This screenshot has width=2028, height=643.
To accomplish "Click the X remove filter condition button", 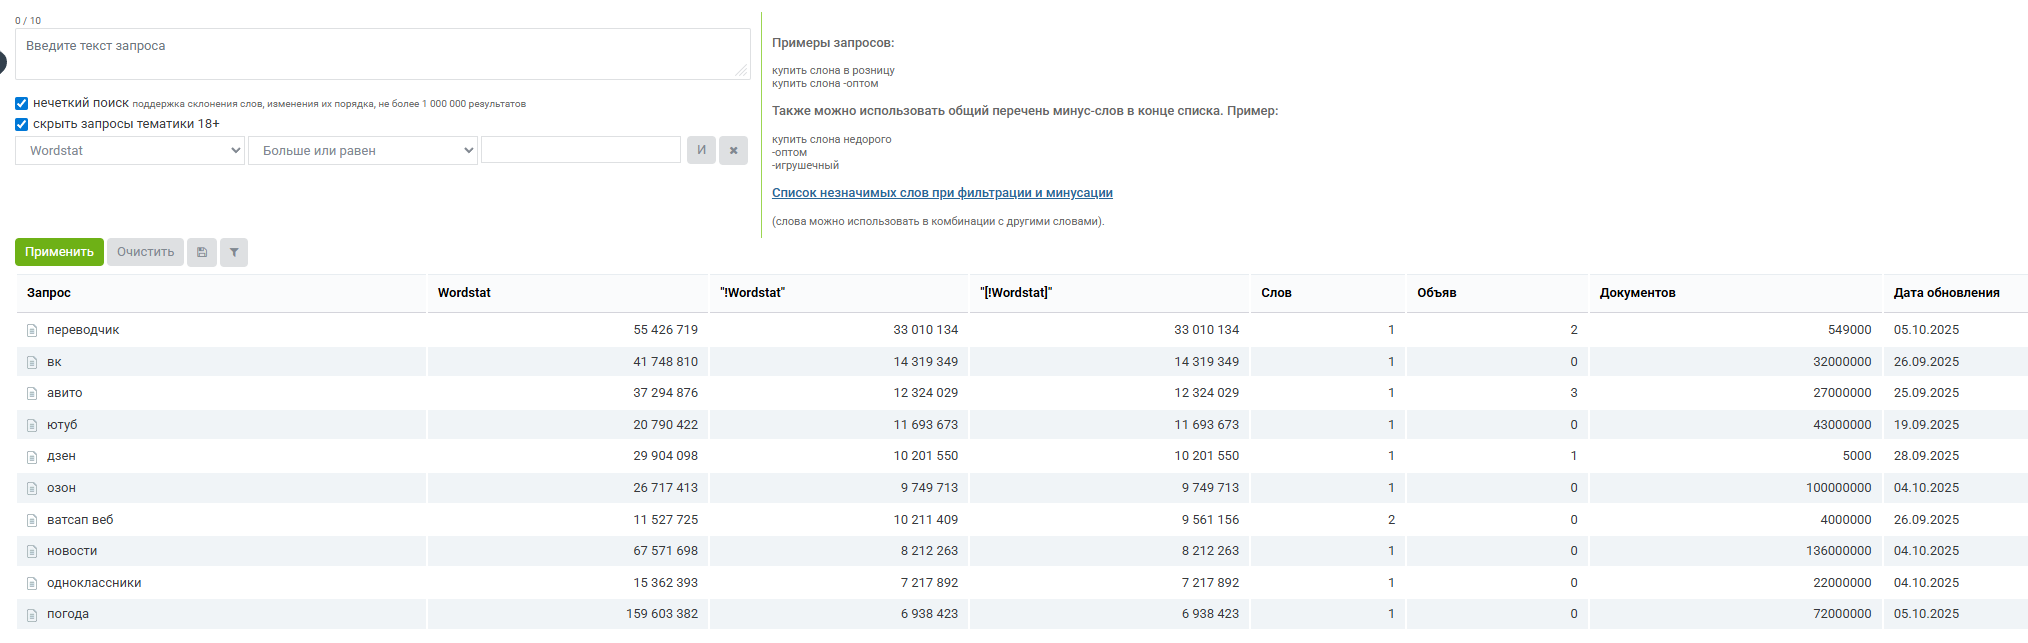I will (733, 150).
